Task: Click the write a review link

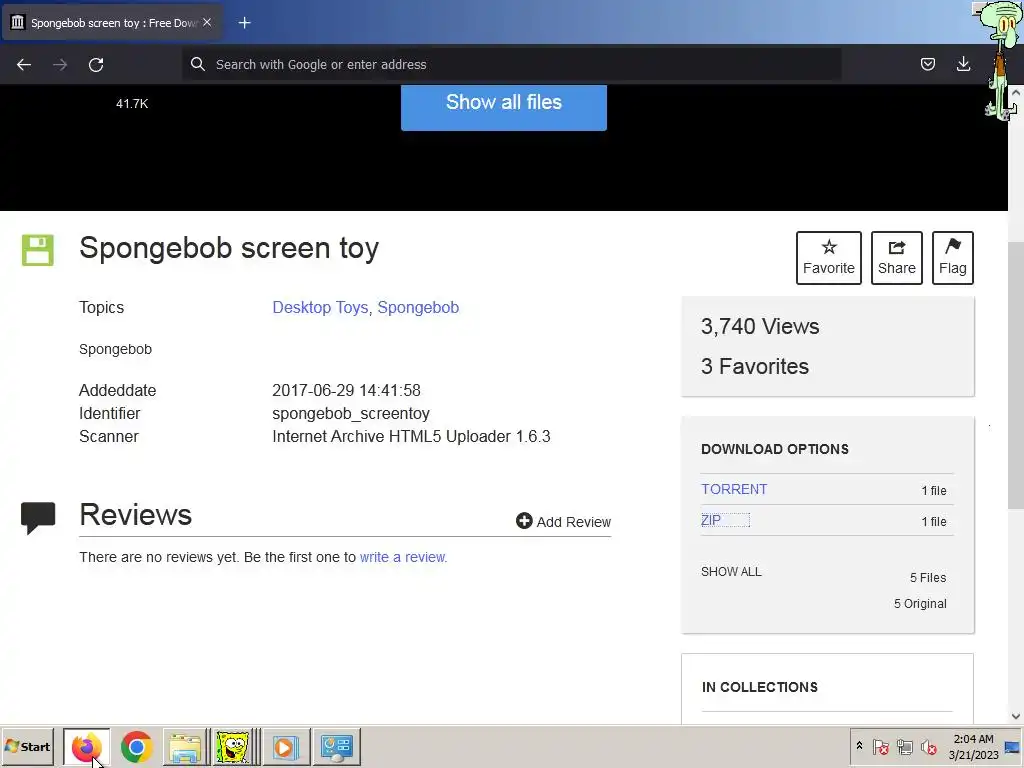Action: tap(402, 557)
